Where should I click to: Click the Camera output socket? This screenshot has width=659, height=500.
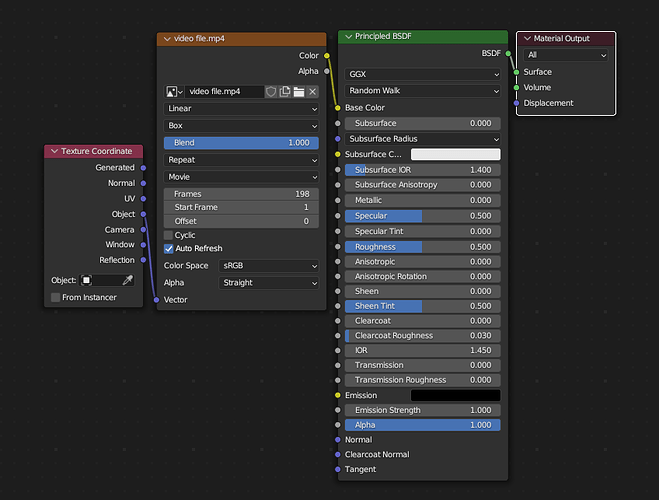tap(143, 229)
